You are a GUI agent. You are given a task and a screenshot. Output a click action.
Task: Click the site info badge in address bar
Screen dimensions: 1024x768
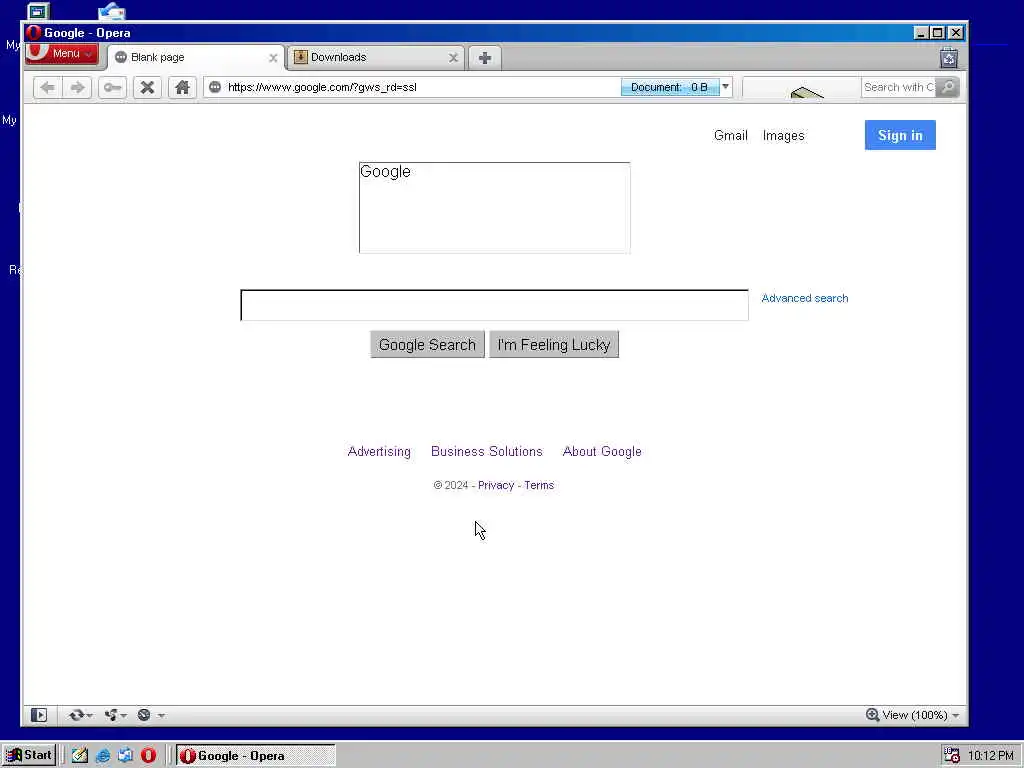[215, 87]
